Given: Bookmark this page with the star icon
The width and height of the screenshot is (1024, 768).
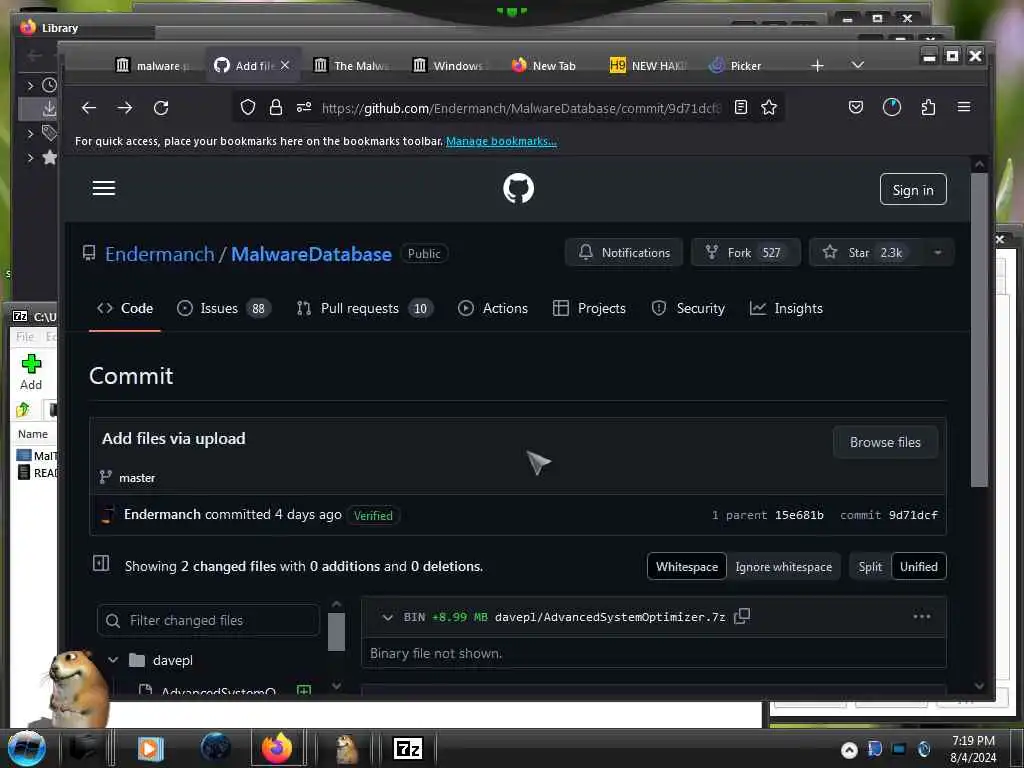Looking at the screenshot, I should coord(769,107).
